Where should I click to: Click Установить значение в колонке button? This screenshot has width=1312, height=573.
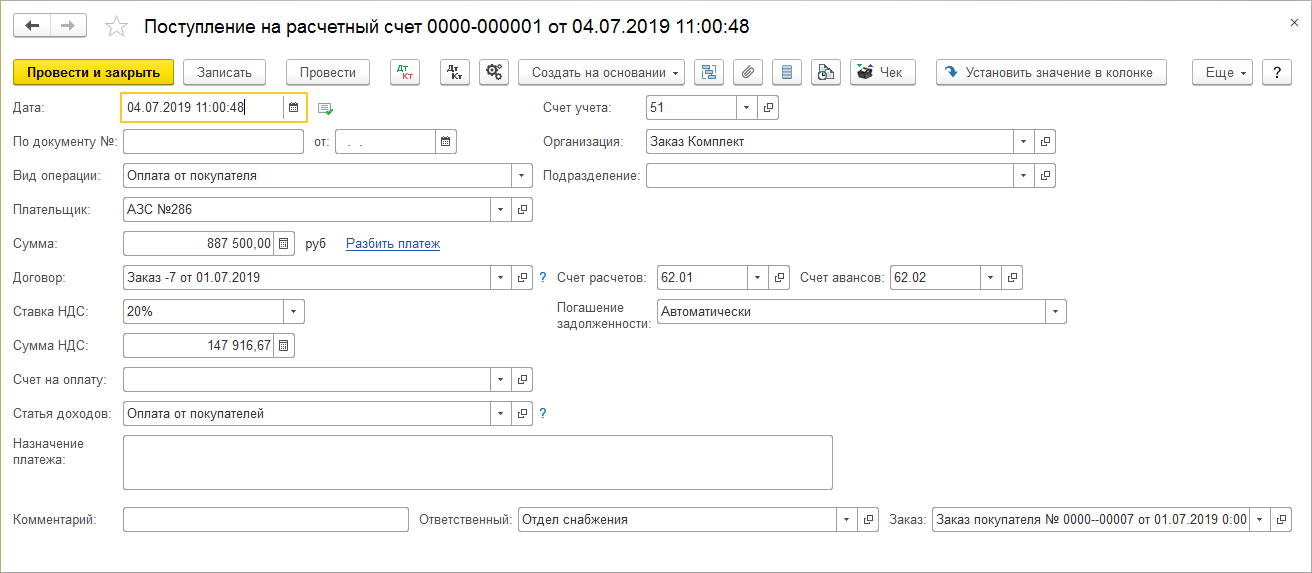pos(1052,72)
